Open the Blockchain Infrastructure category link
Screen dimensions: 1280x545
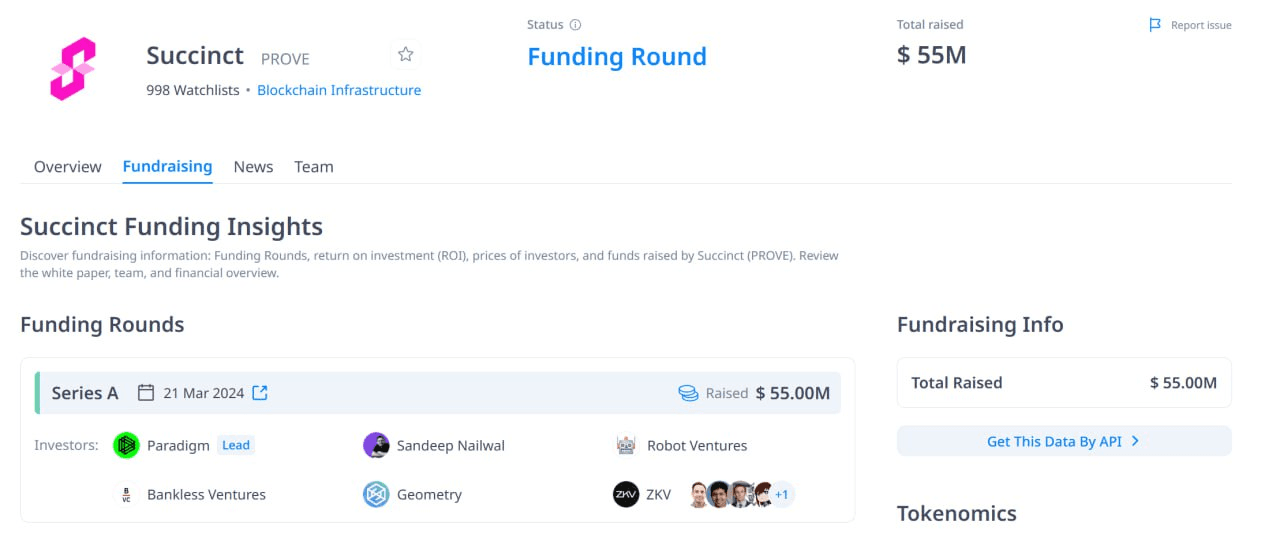point(339,90)
